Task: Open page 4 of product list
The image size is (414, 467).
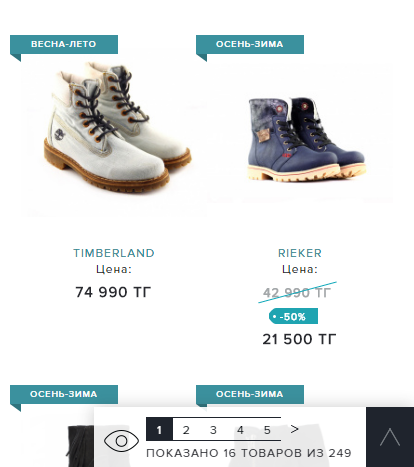Action: (240, 430)
